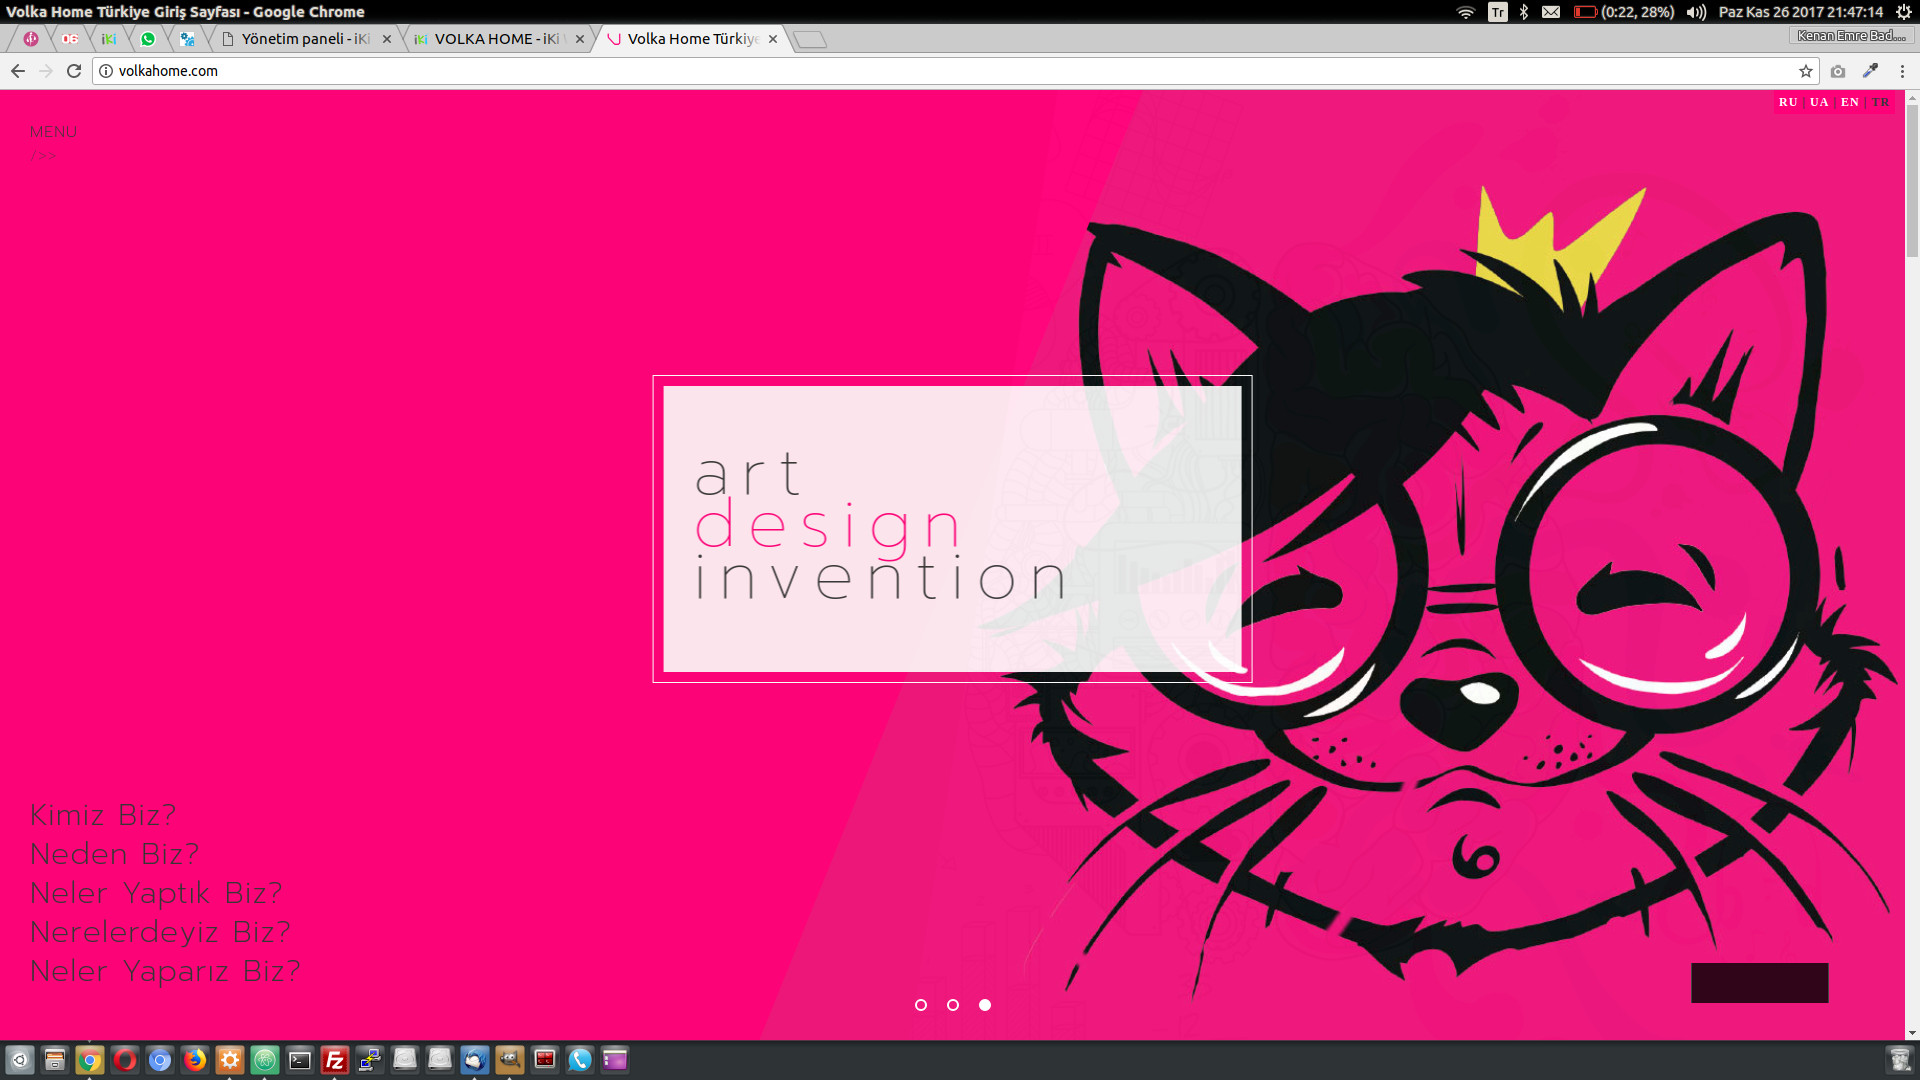1920x1080 pixels.
Task: Click the dark rectangle button at bottom right
Action: (x=1760, y=983)
